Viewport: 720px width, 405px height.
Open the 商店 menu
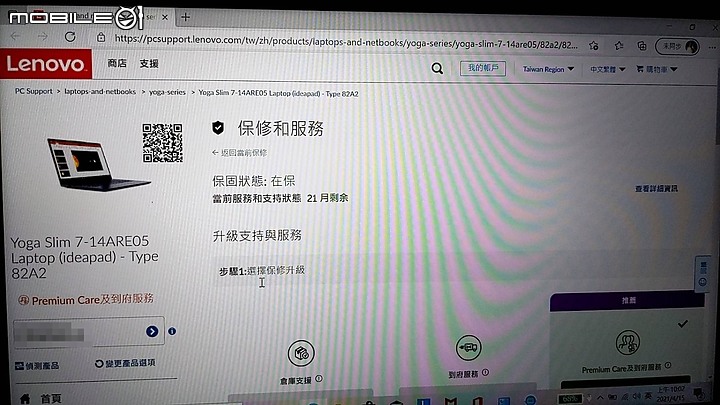pos(117,63)
